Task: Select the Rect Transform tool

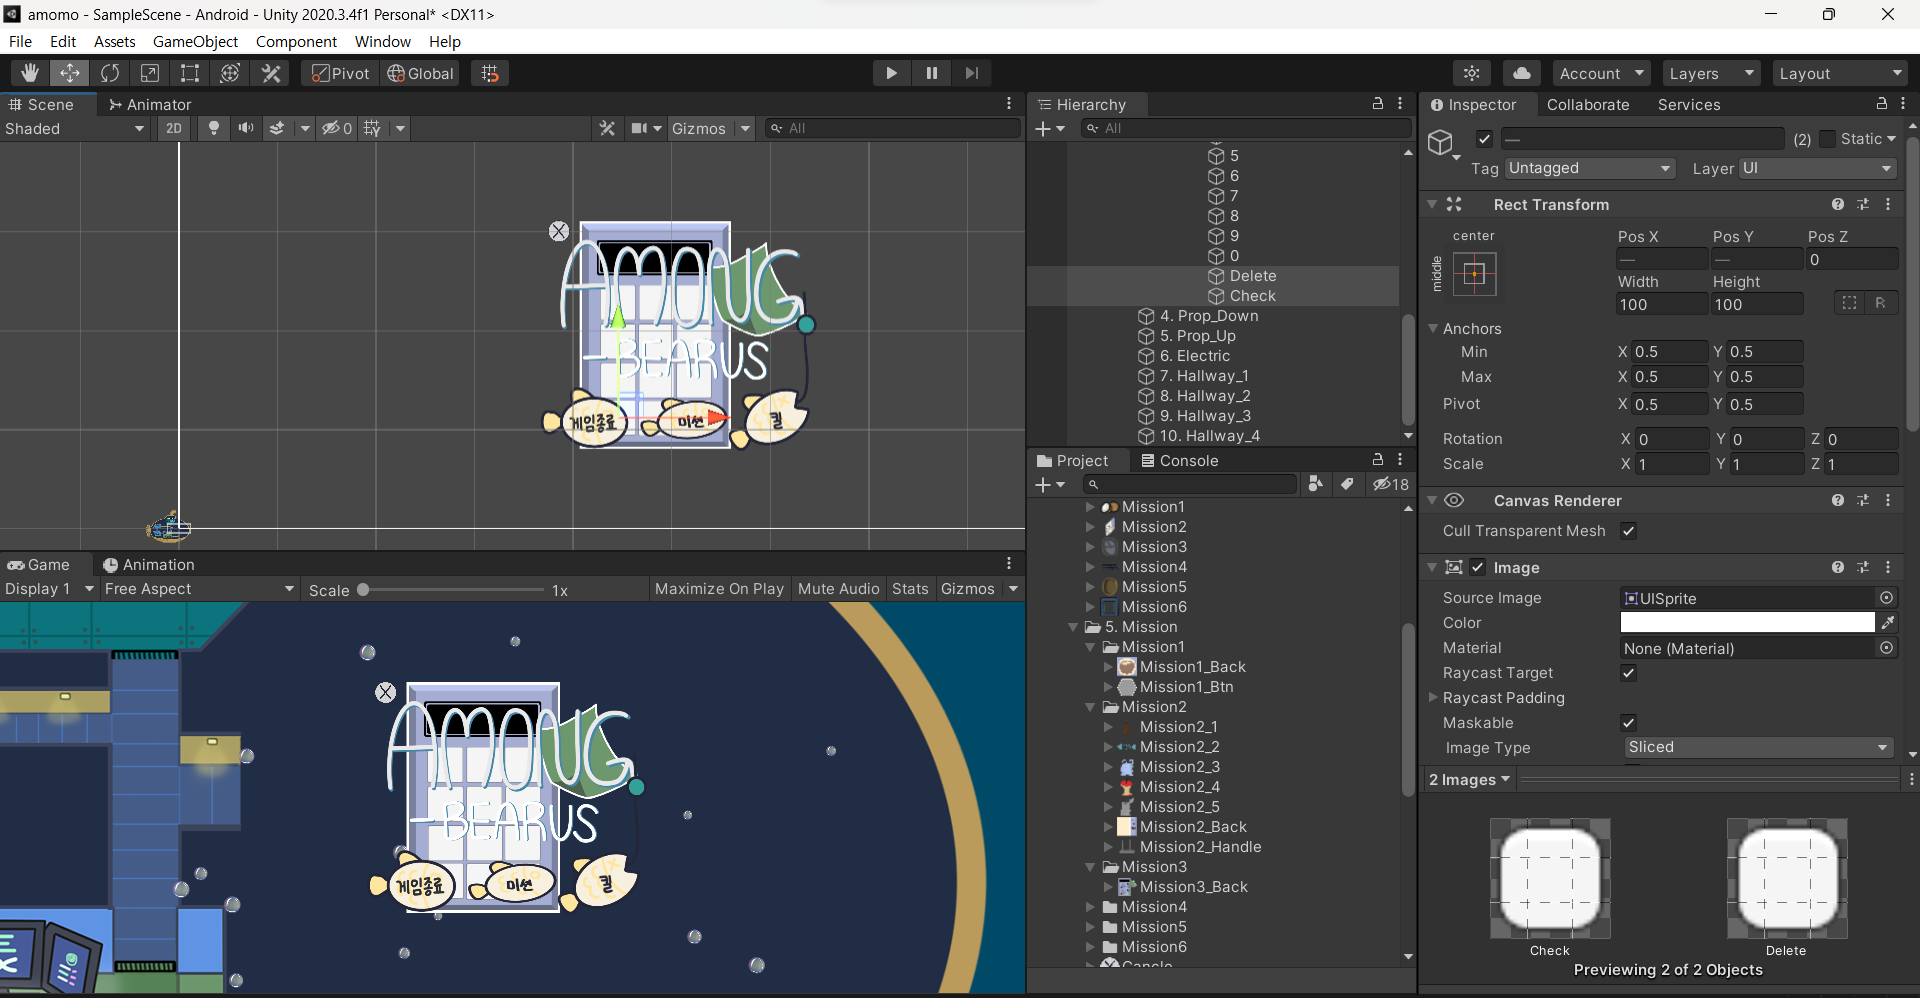Action: tap(190, 73)
